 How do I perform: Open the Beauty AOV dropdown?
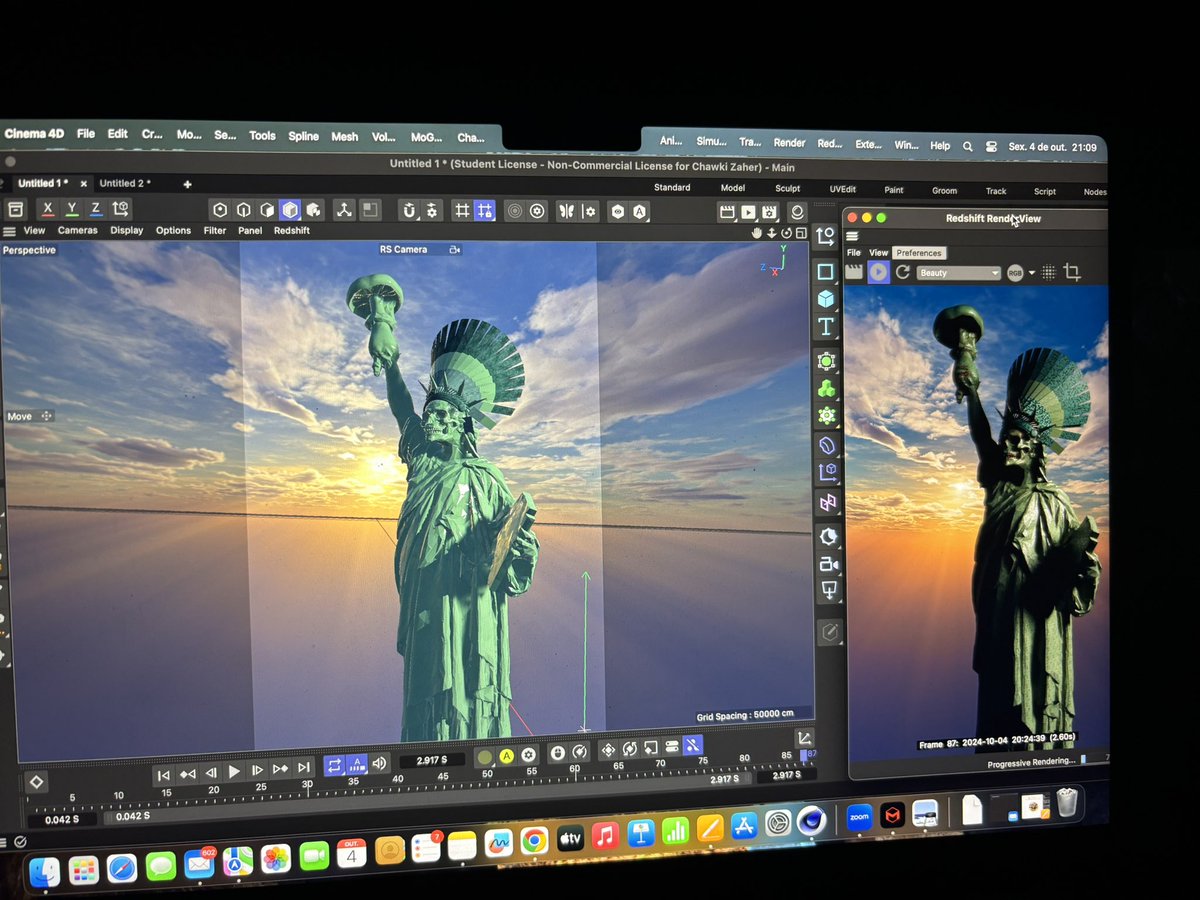click(959, 273)
